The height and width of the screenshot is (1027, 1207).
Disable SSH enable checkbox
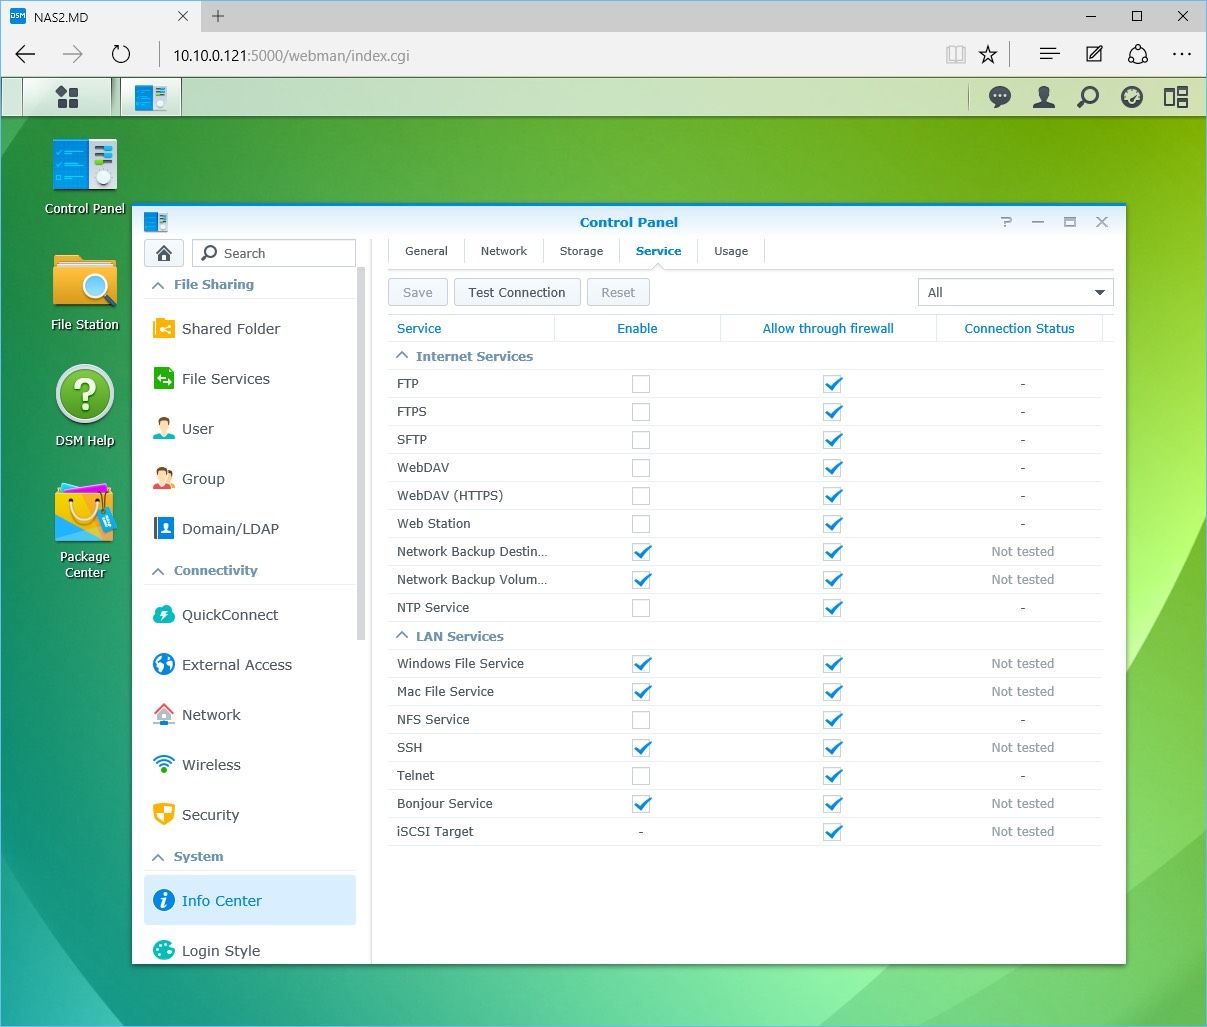point(641,748)
